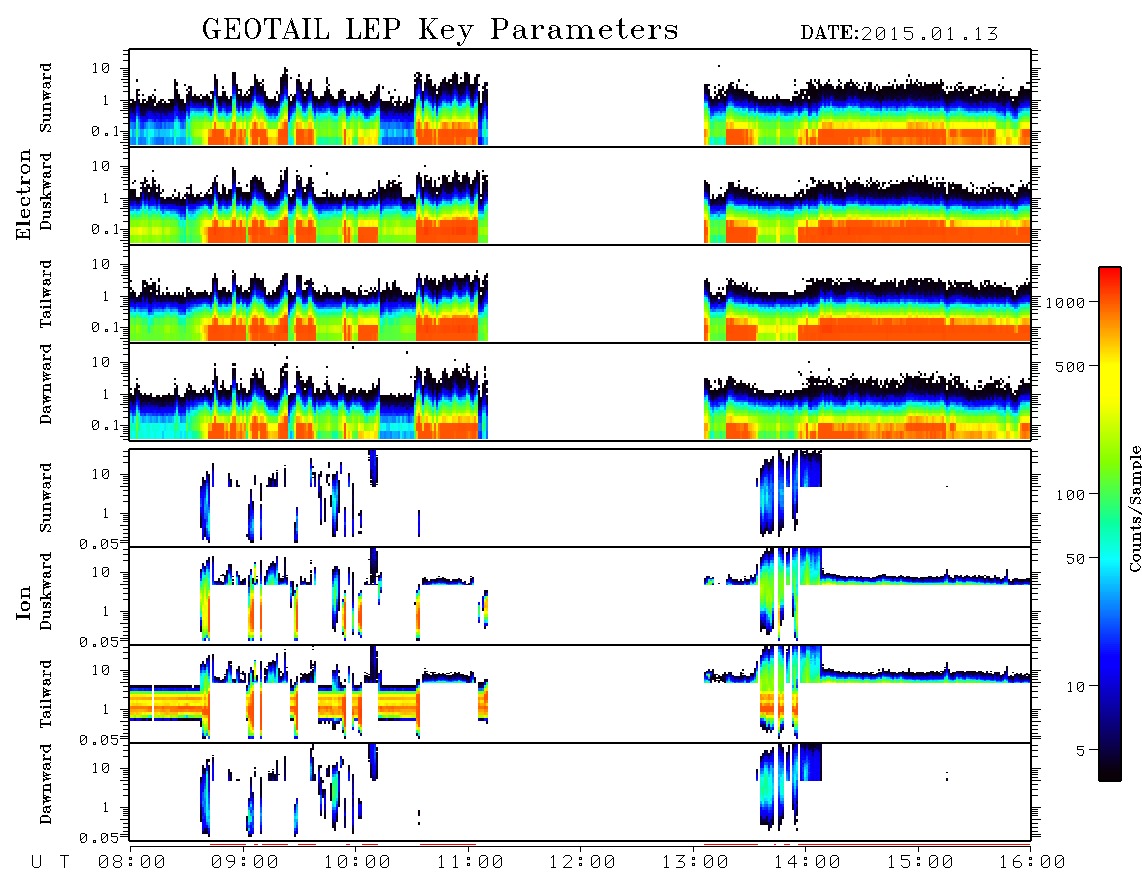Select the 11:00 time tick label
Screen dimensions: 1142x880
tap(470, 862)
